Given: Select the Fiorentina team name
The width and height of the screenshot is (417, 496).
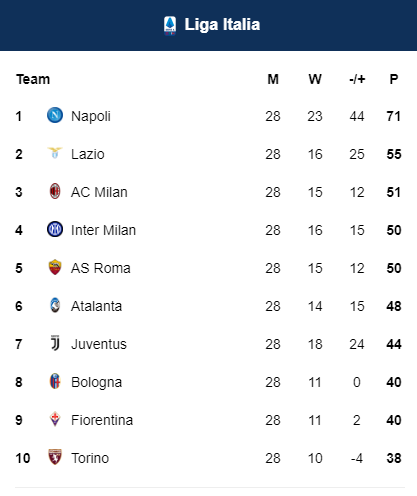Looking at the screenshot, I should point(102,420).
